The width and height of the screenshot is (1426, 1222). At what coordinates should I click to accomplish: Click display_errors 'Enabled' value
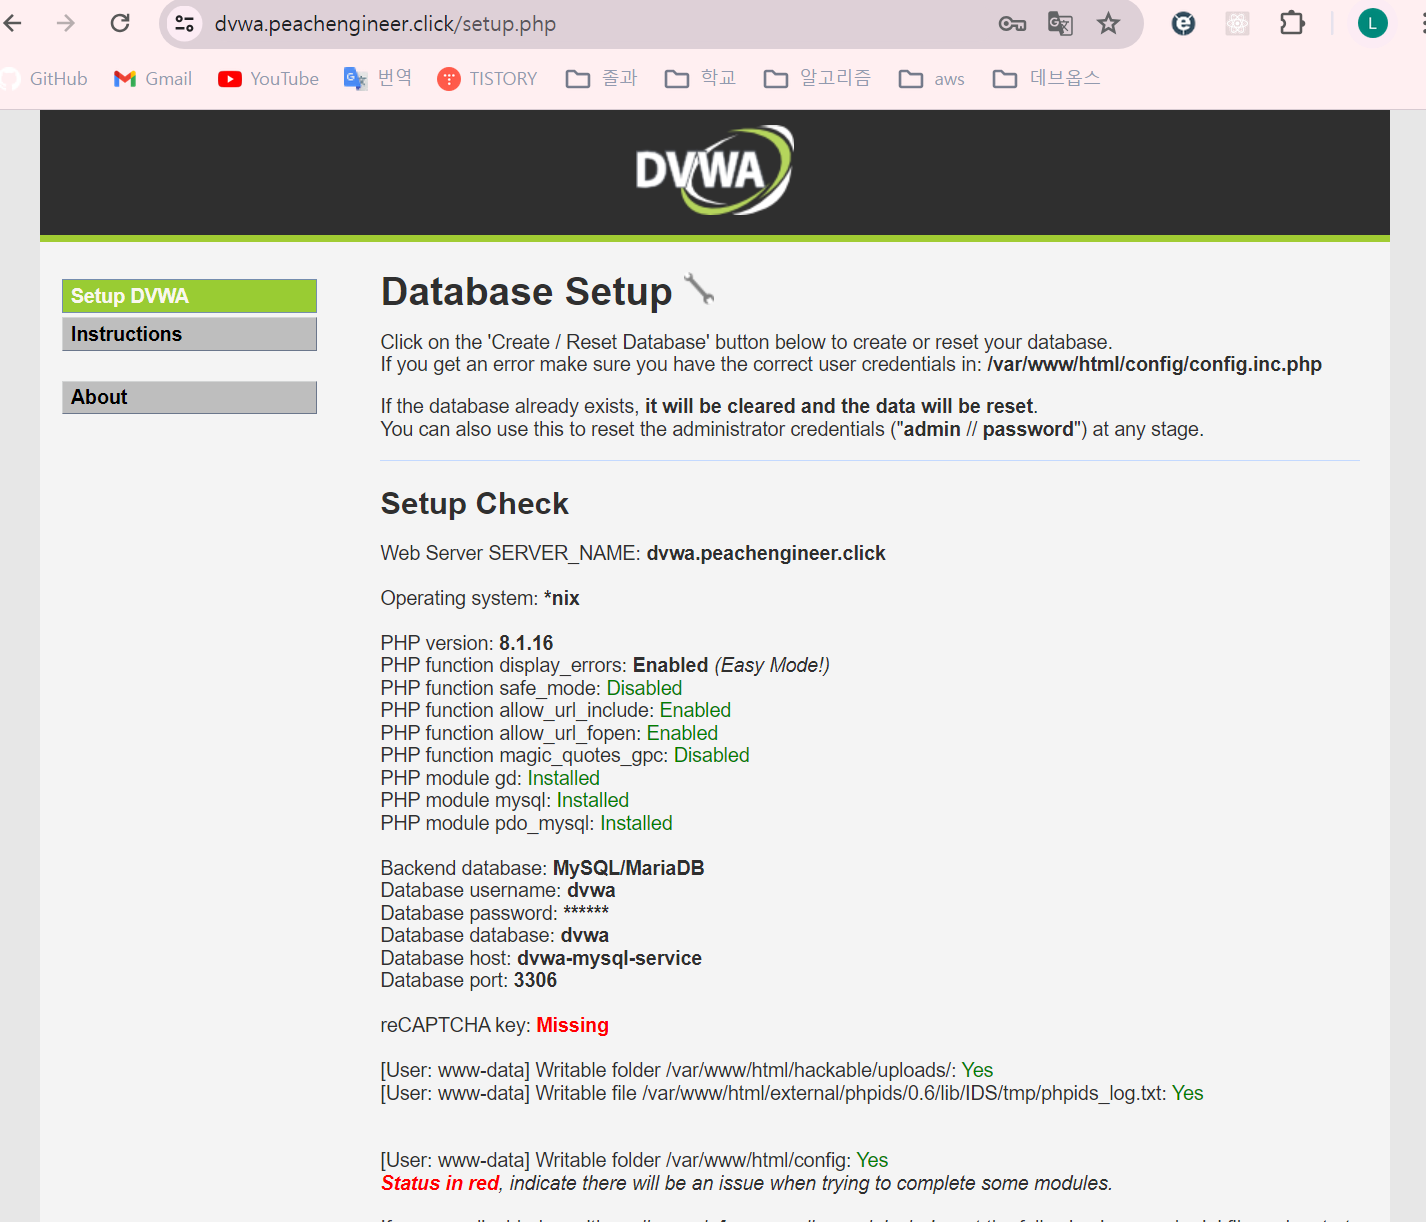pyautogui.click(x=670, y=665)
